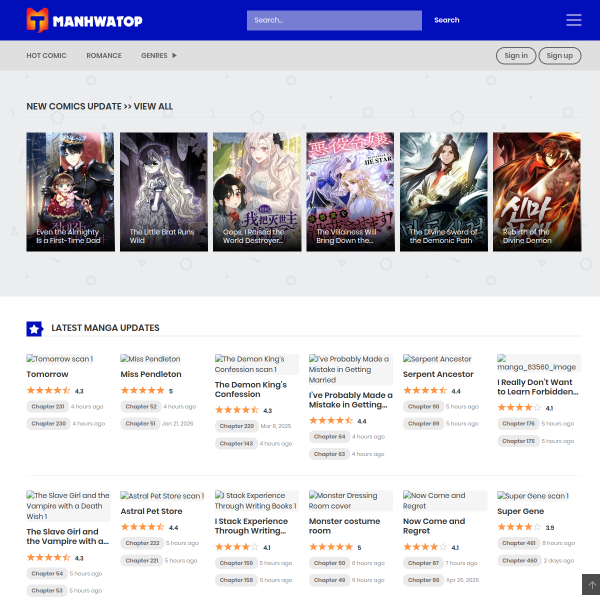The height and width of the screenshot is (600, 600).
Task: Open the Serpent Ancestor title link
Action: pyautogui.click(x=438, y=374)
